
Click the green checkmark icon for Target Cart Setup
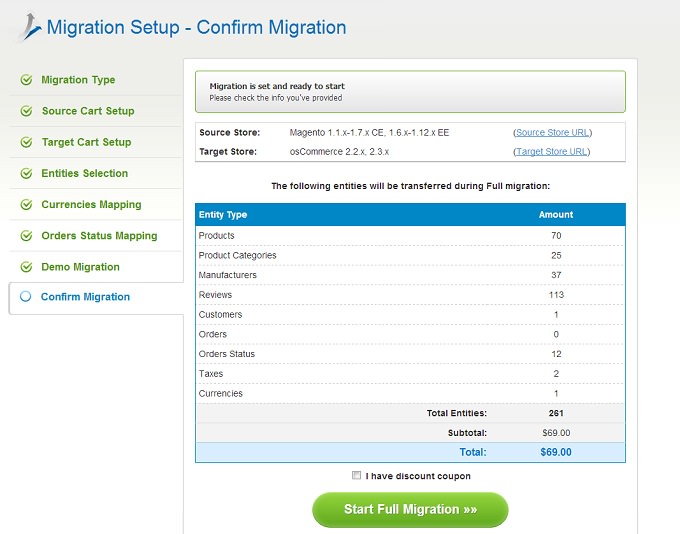[x=26, y=142]
